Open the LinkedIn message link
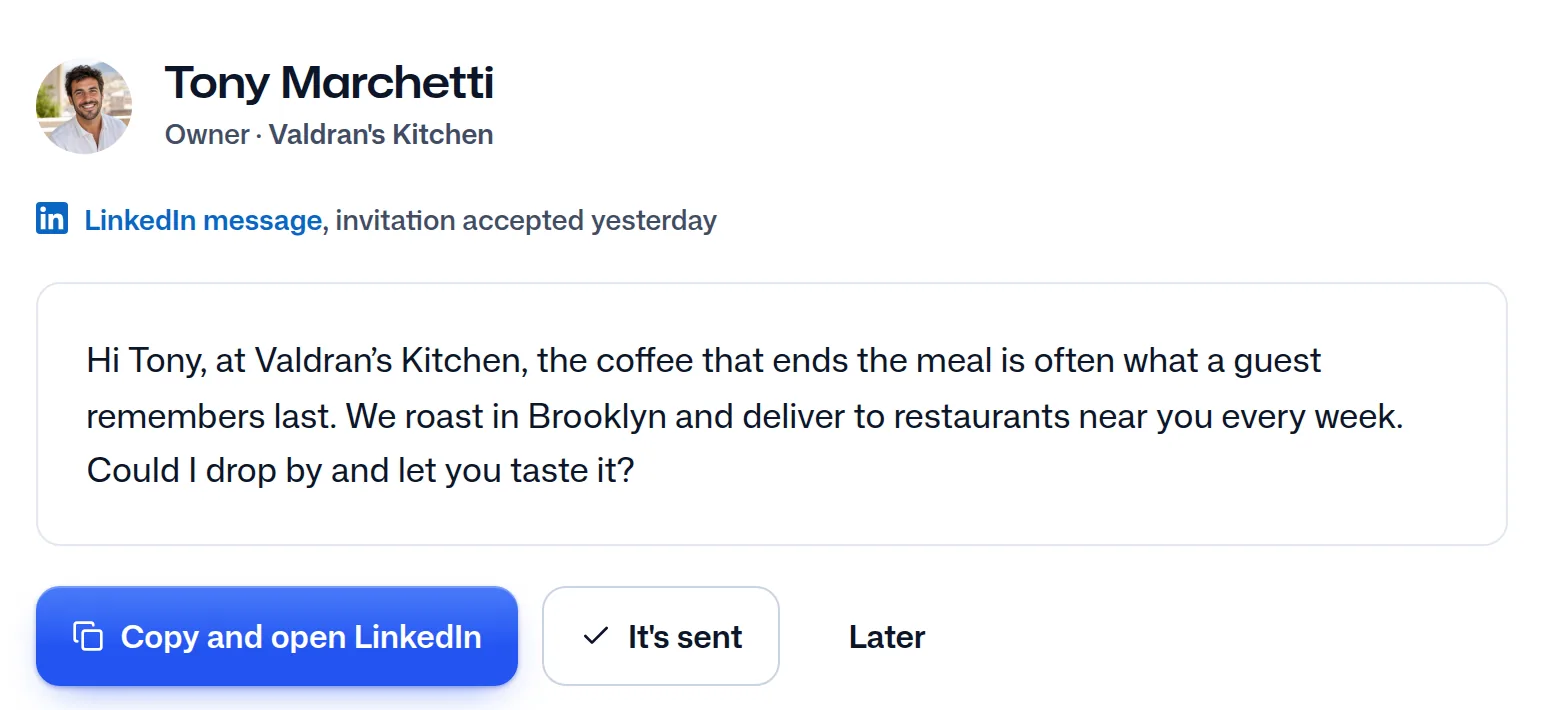Viewport: 1550px width, 710px height. tap(203, 220)
